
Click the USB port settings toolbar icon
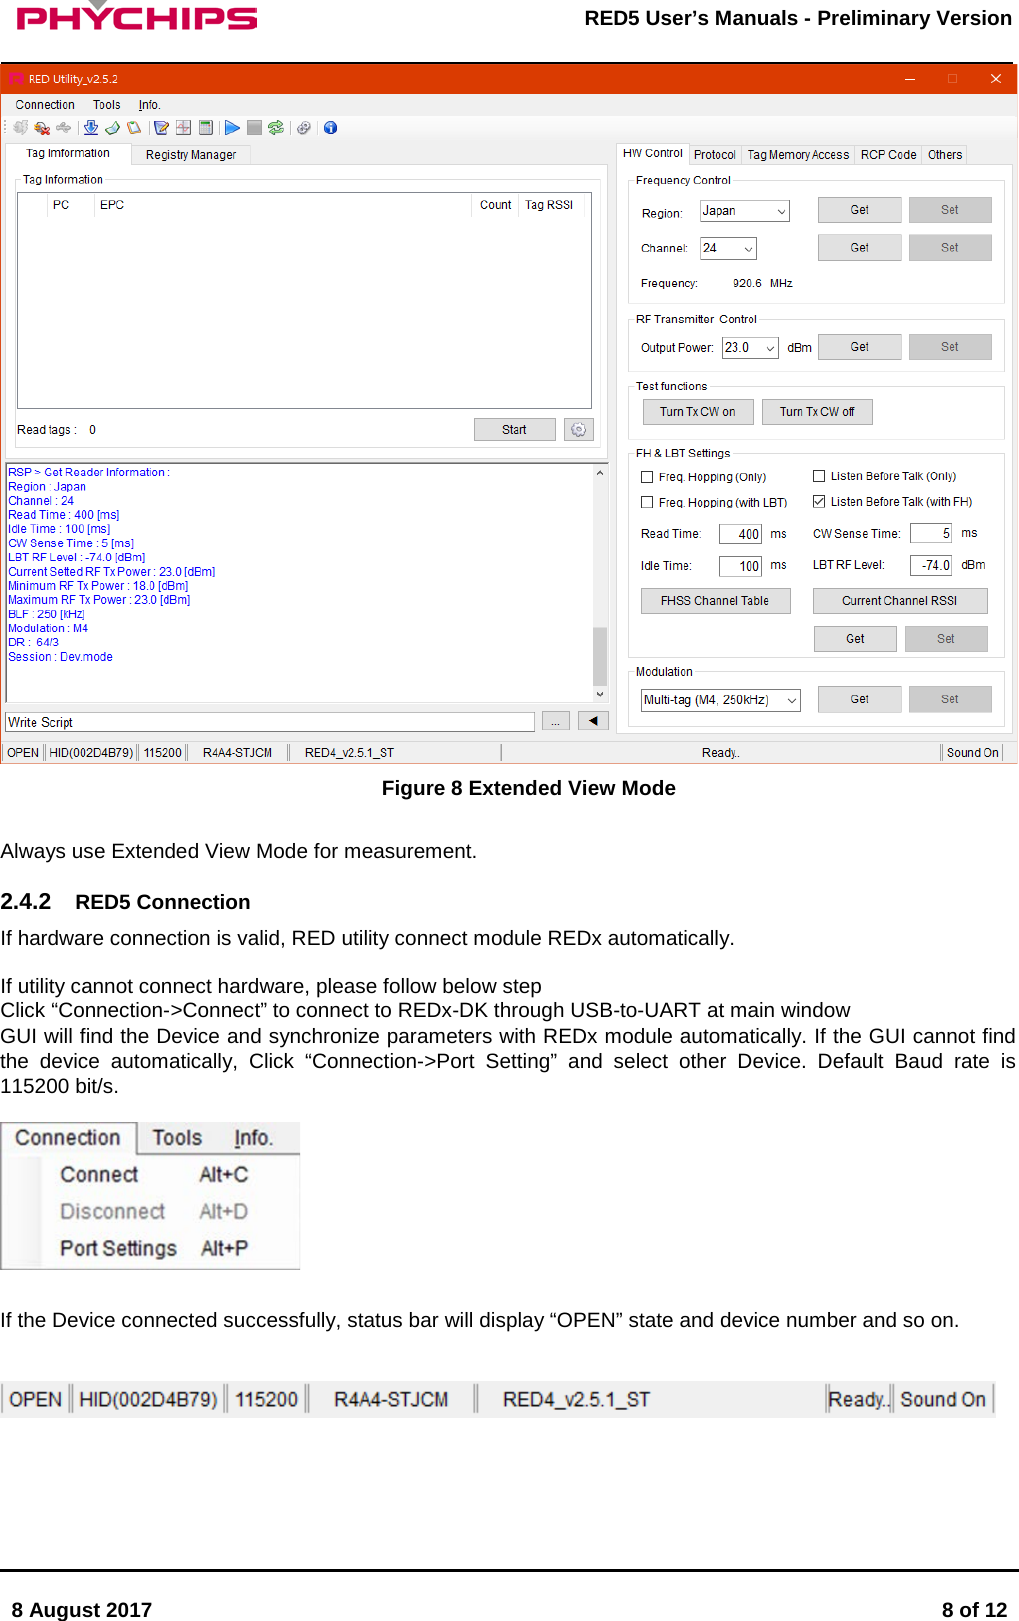pyautogui.click(x=64, y=127)
